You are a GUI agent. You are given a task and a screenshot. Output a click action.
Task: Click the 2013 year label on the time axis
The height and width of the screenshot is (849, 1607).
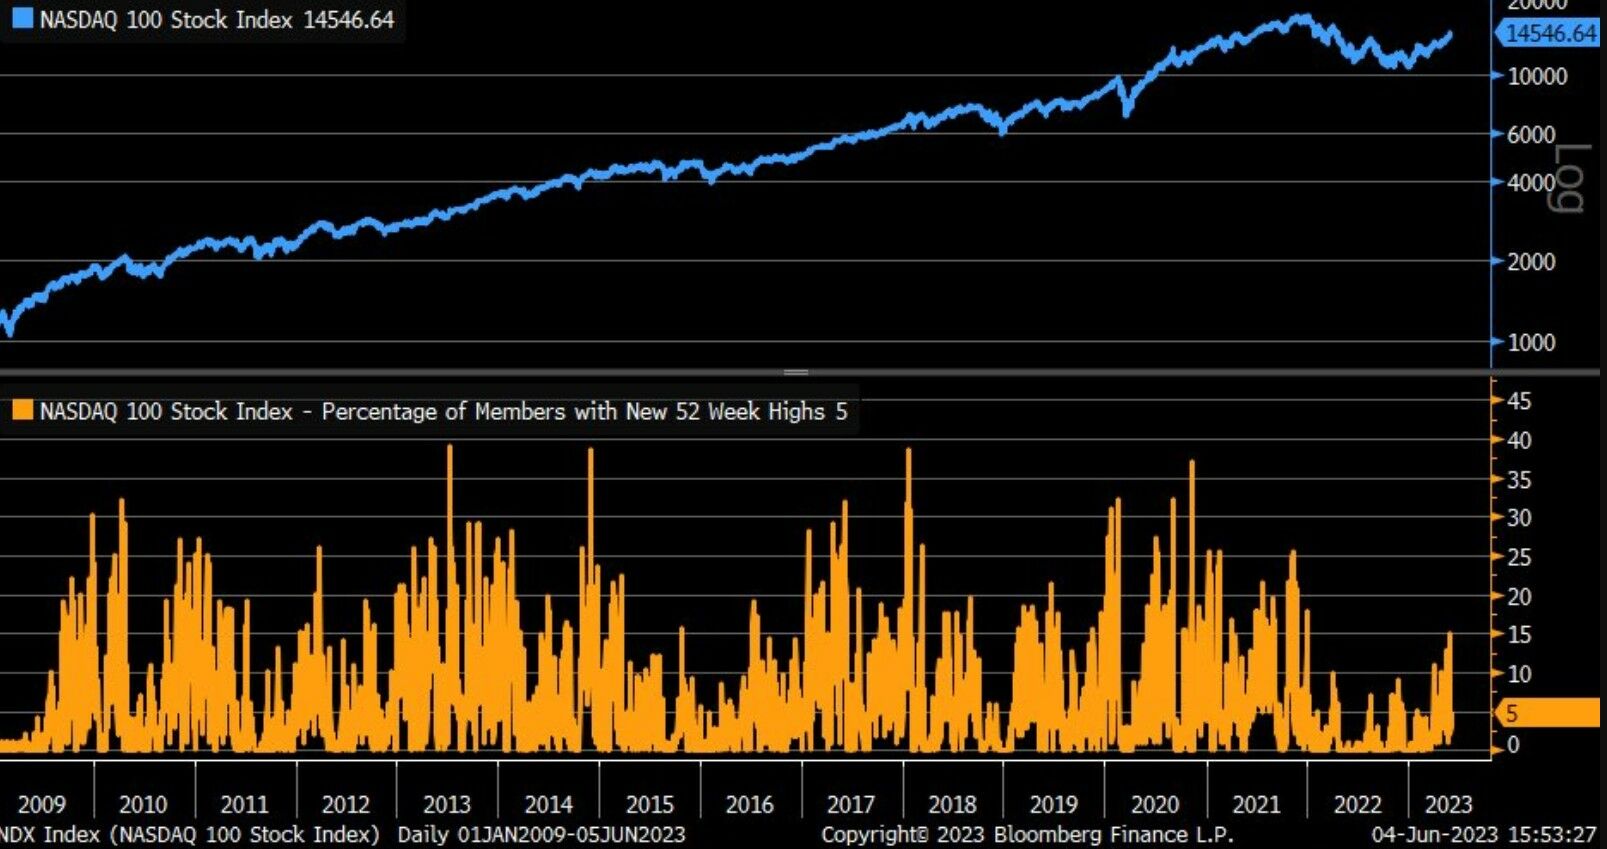447,804
